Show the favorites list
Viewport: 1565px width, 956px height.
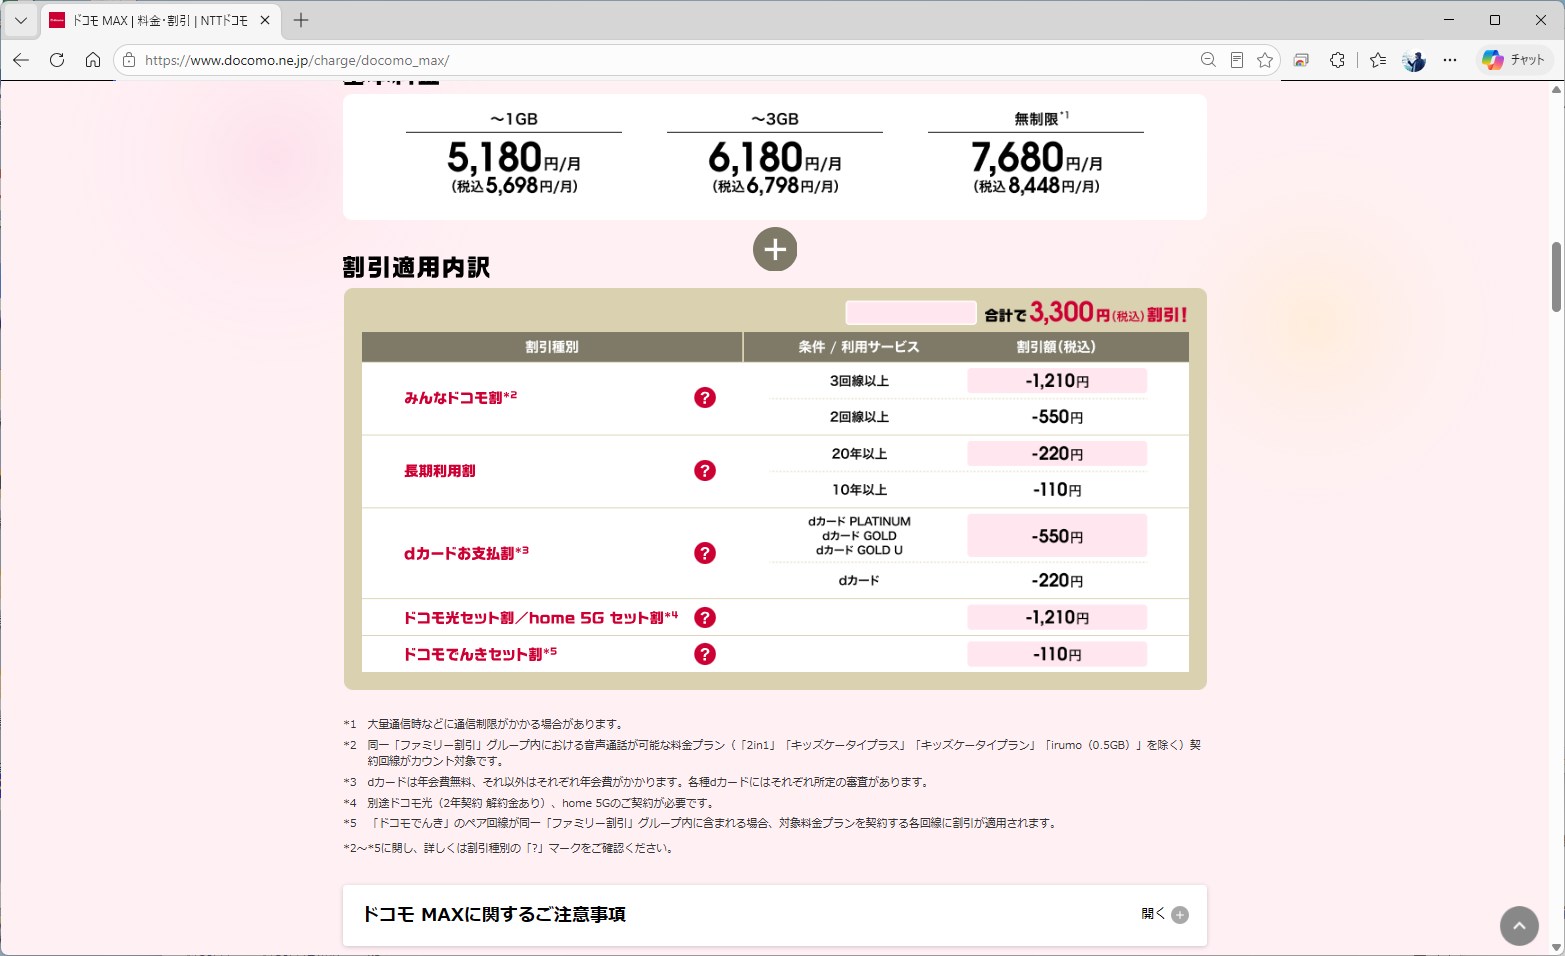(x=1378, y=60)
